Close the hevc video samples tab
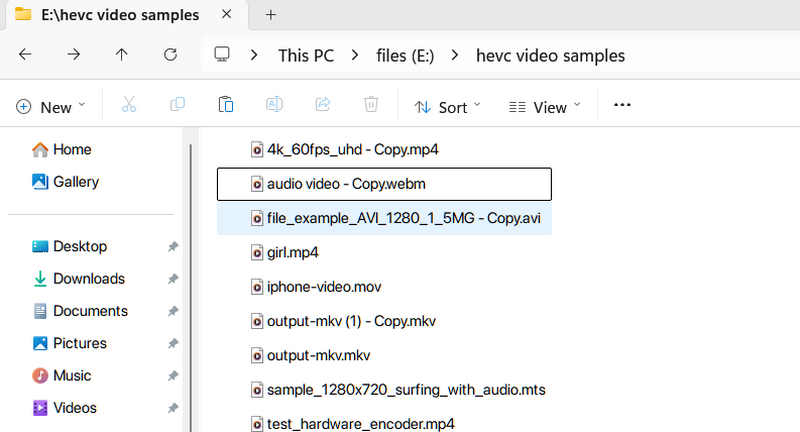This screenshot has width=800, height=432. 227,14
